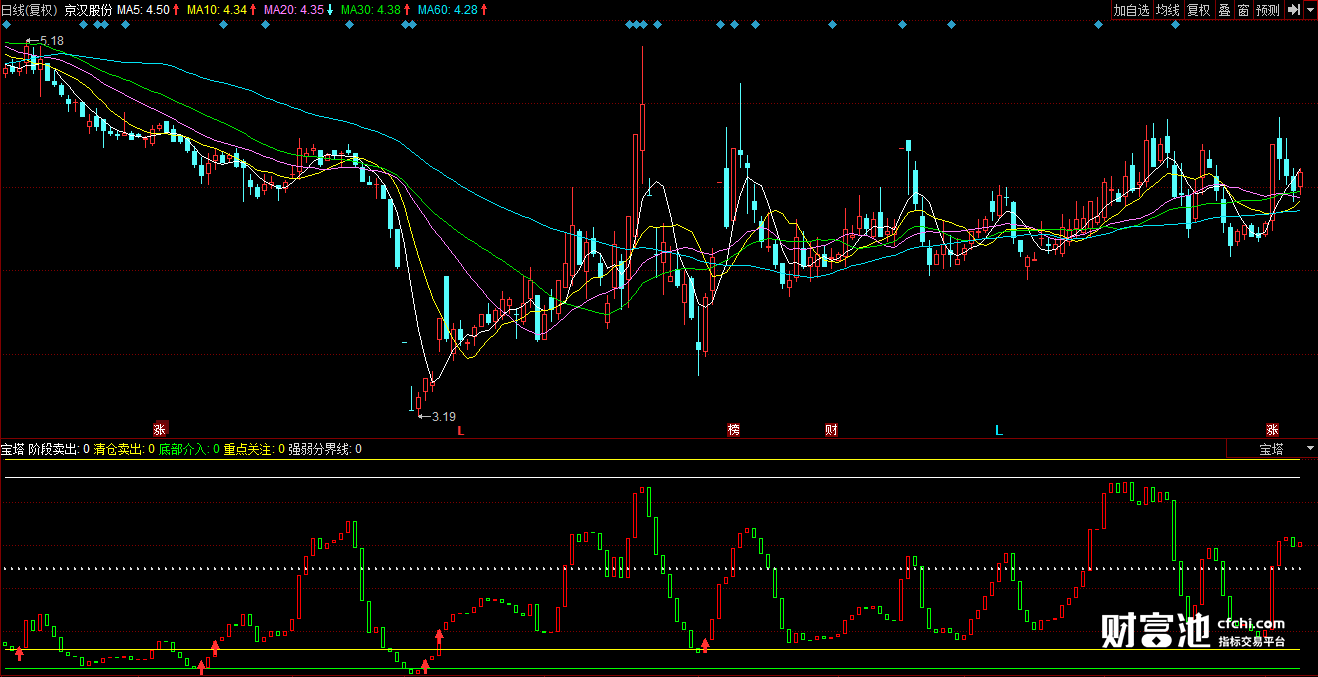This screenshot has width=1318, height=677.
Task: Click the first blue diamond event marker
Action: click(x=6, y=25)
